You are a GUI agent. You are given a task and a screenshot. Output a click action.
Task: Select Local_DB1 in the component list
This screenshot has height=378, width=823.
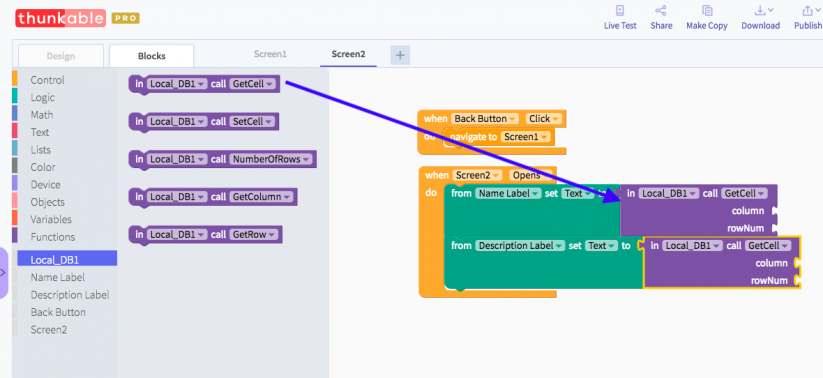coord(67,258)
